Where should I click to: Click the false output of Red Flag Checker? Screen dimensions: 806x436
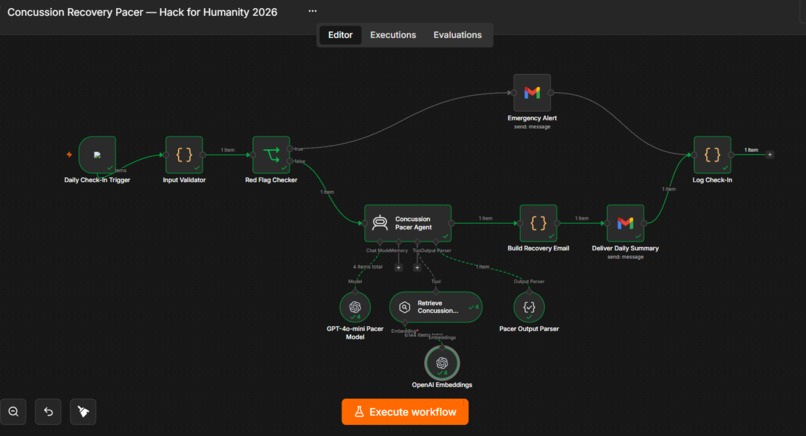[290, 161]
